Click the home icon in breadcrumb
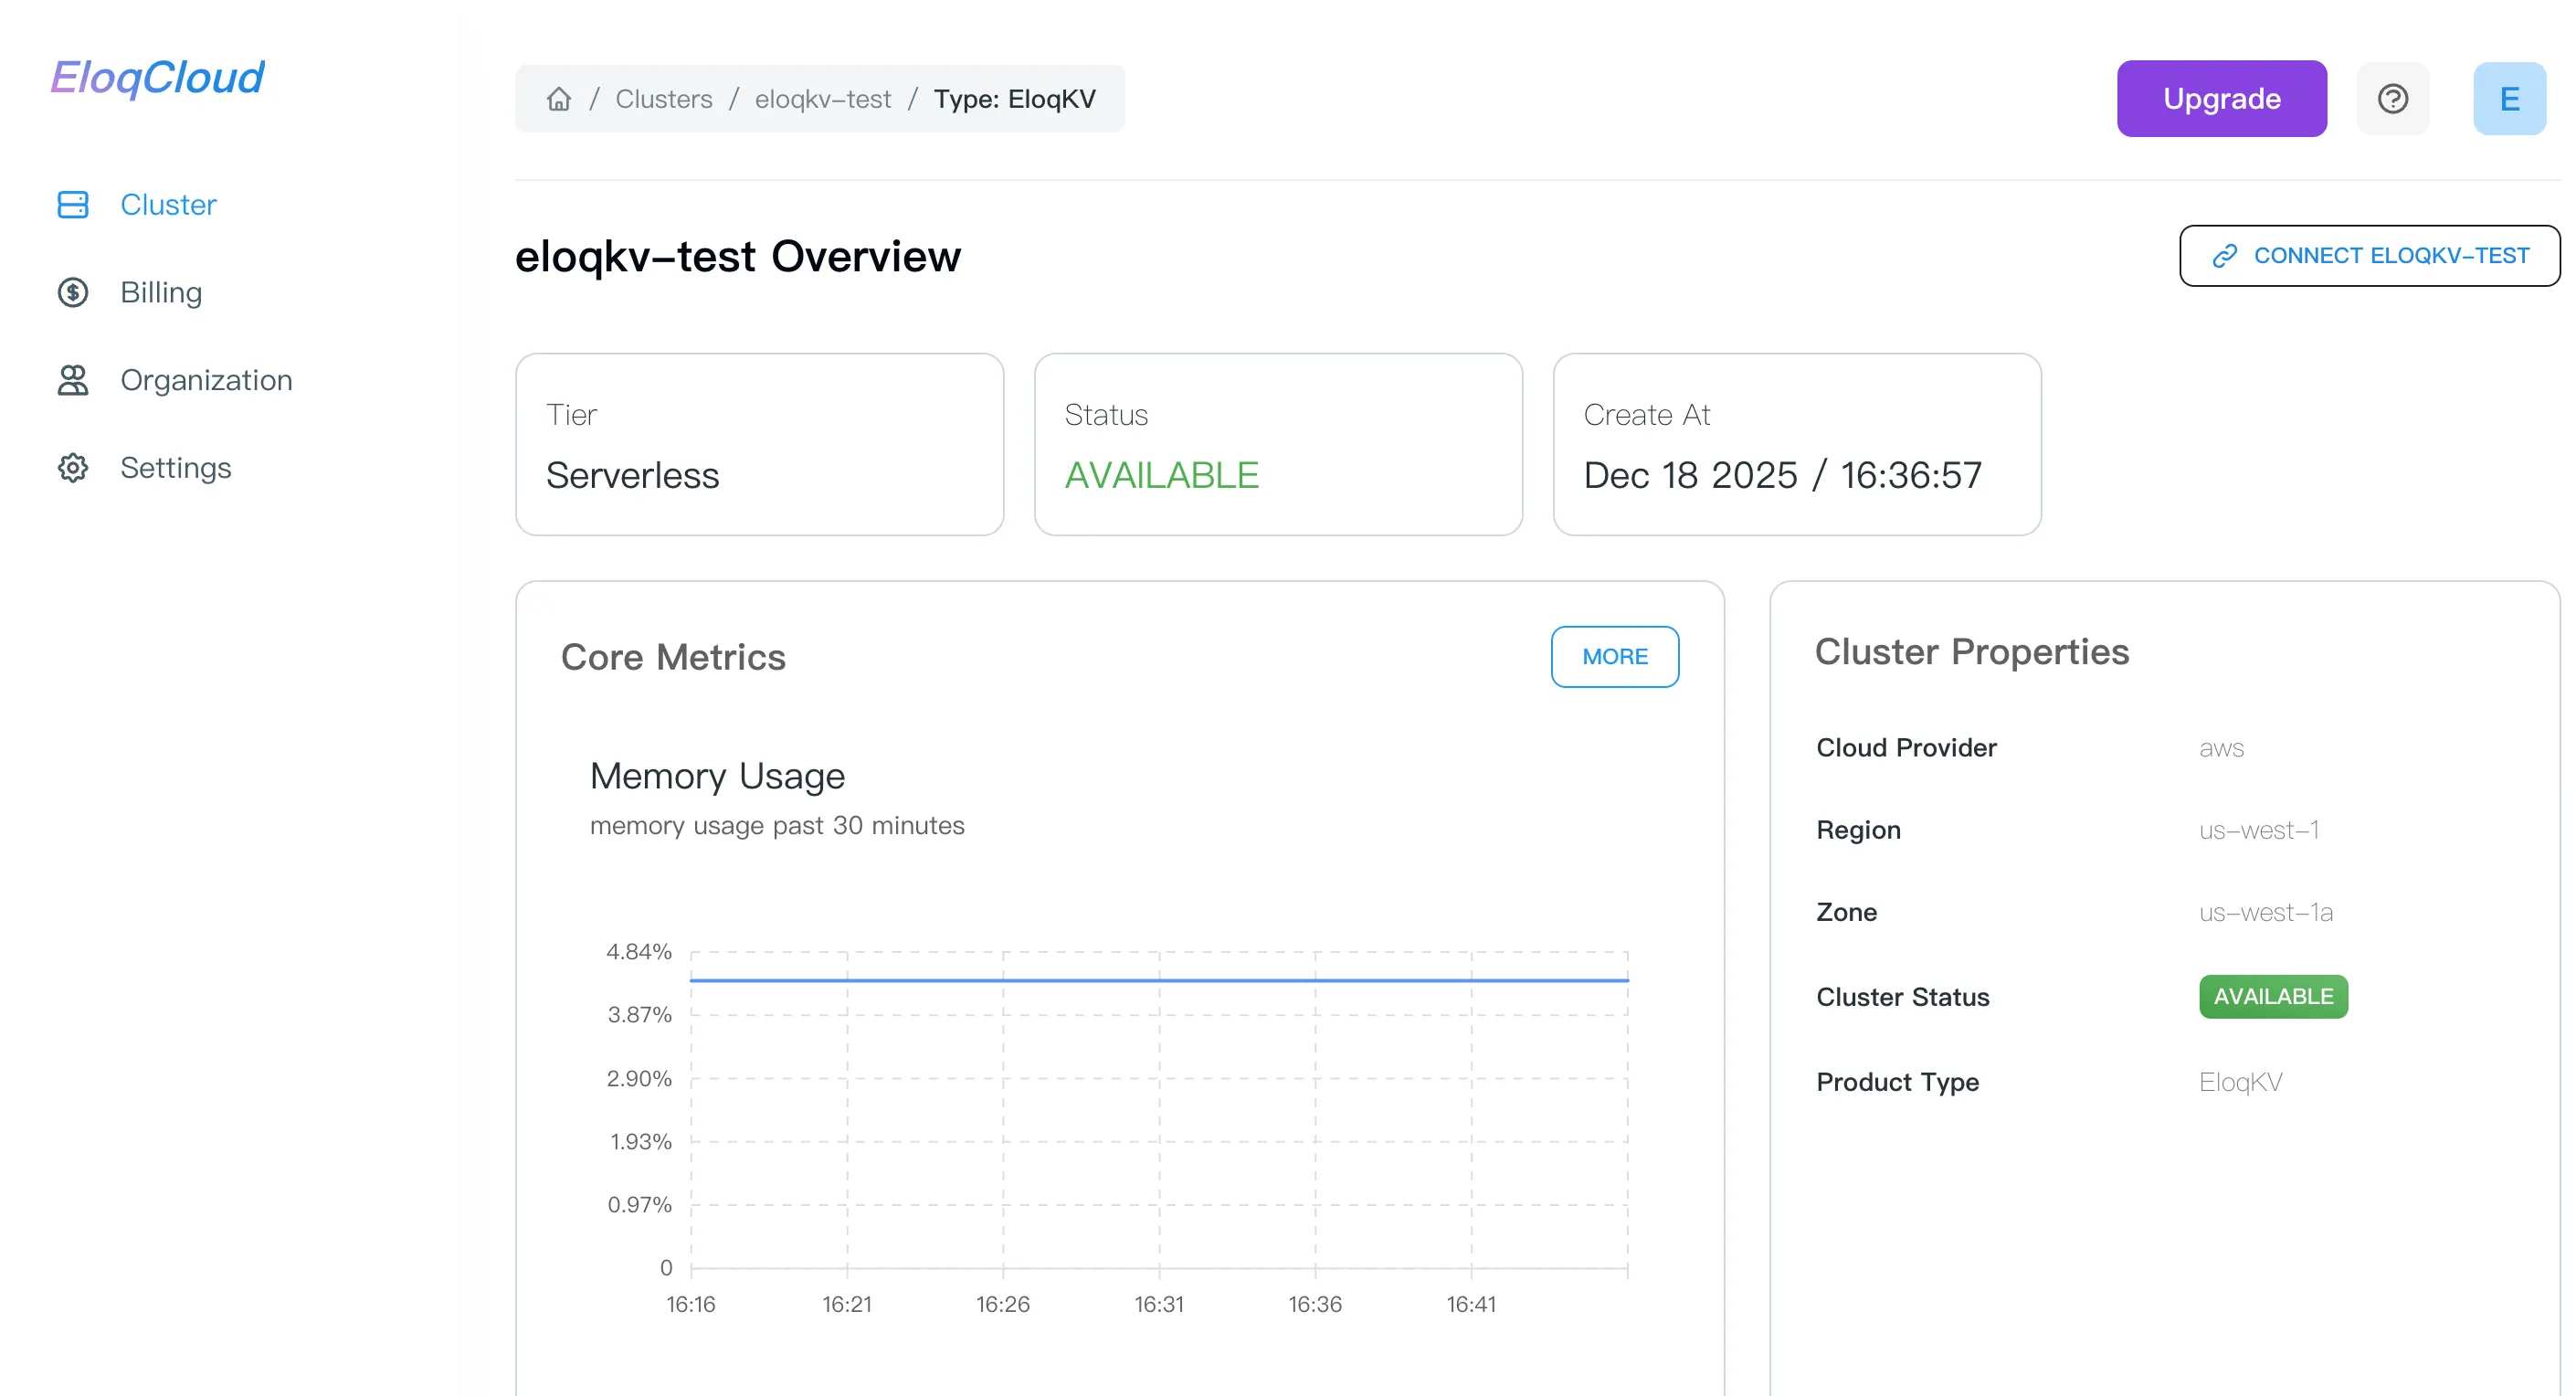The height and width of the screenshot is (1396, 2576). pyautogui.click(x=559, y=99)
